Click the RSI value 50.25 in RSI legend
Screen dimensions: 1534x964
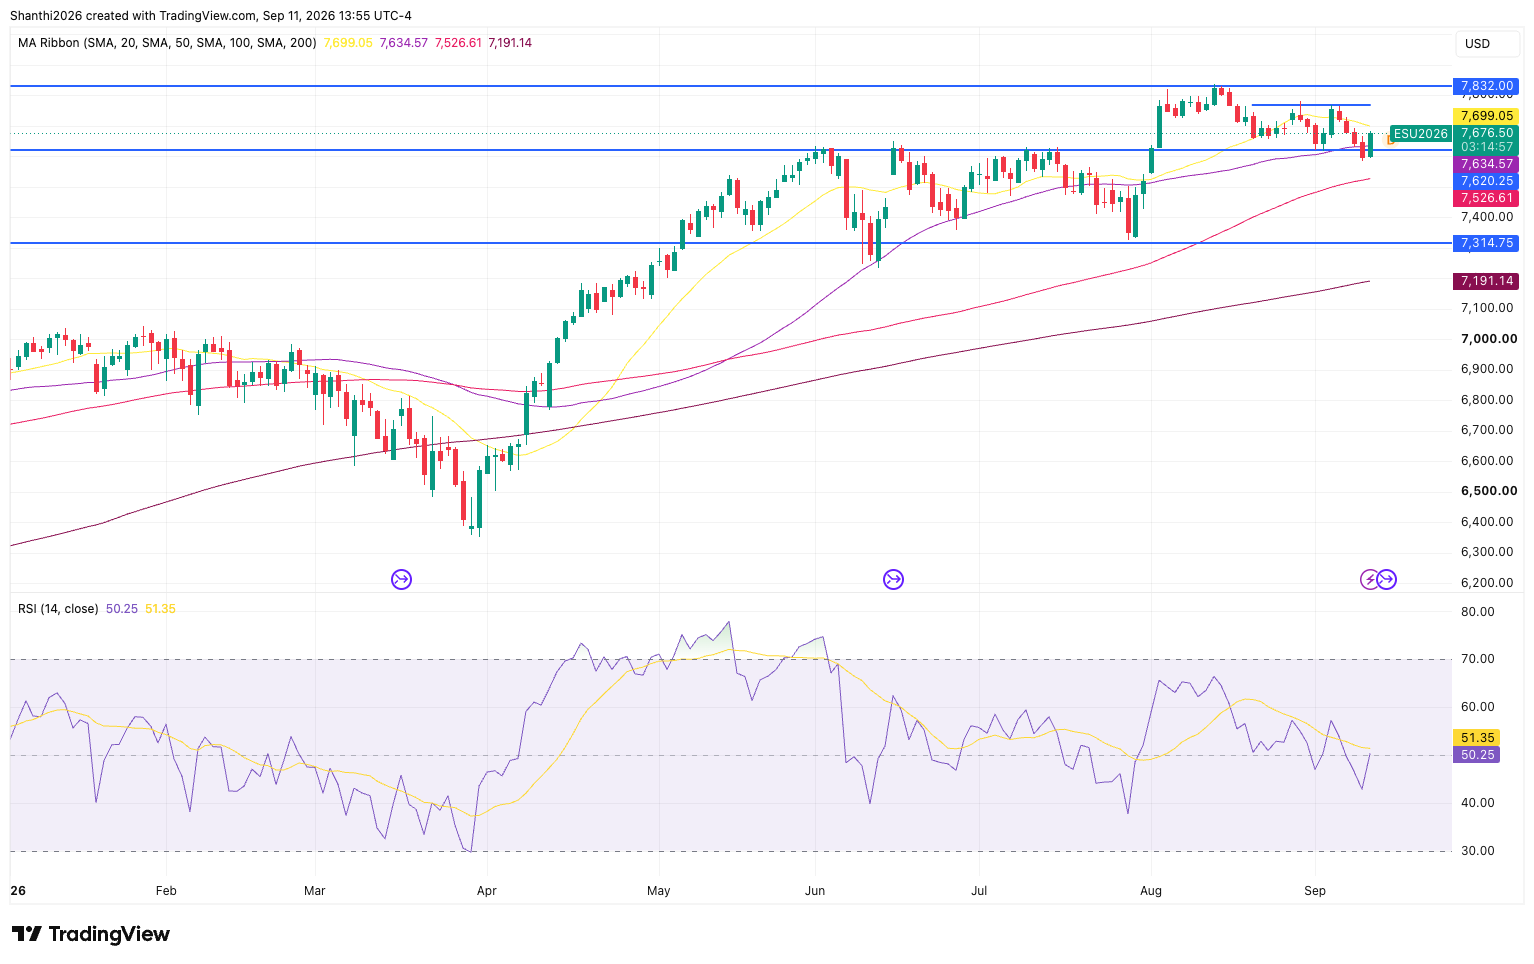122,609
